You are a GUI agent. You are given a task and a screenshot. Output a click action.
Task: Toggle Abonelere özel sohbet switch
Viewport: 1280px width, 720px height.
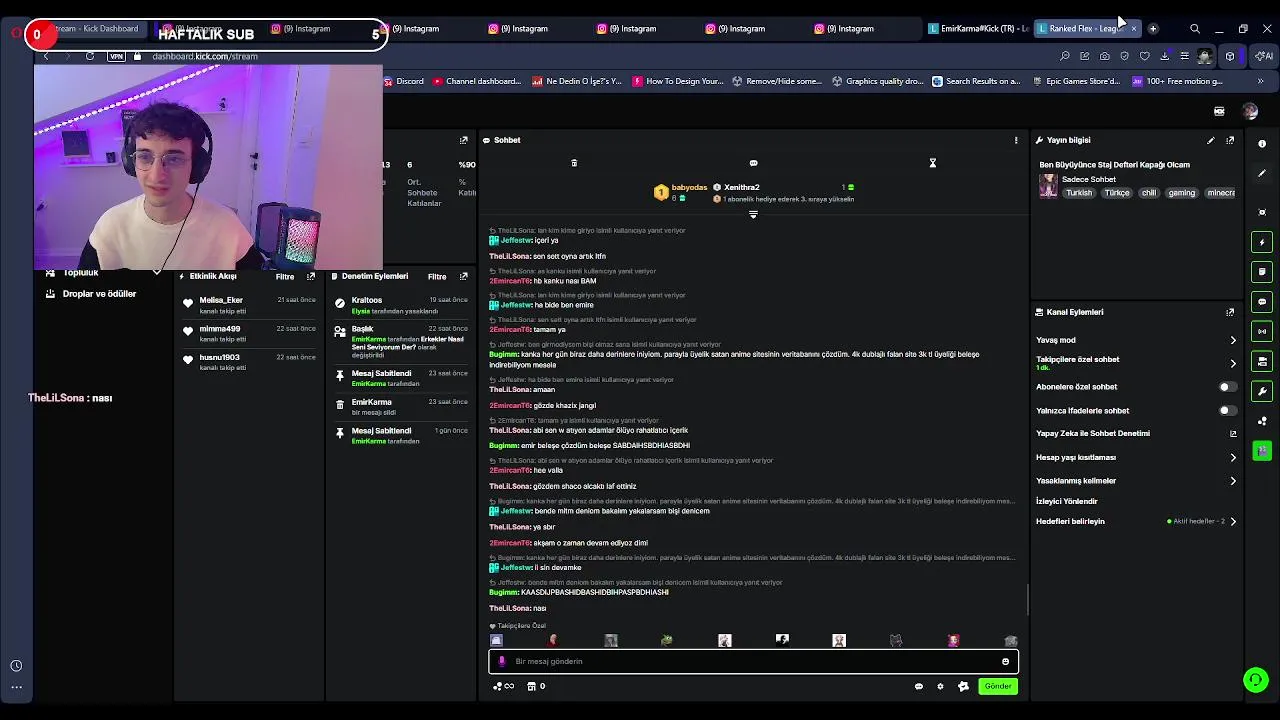tap(1227, 387)
